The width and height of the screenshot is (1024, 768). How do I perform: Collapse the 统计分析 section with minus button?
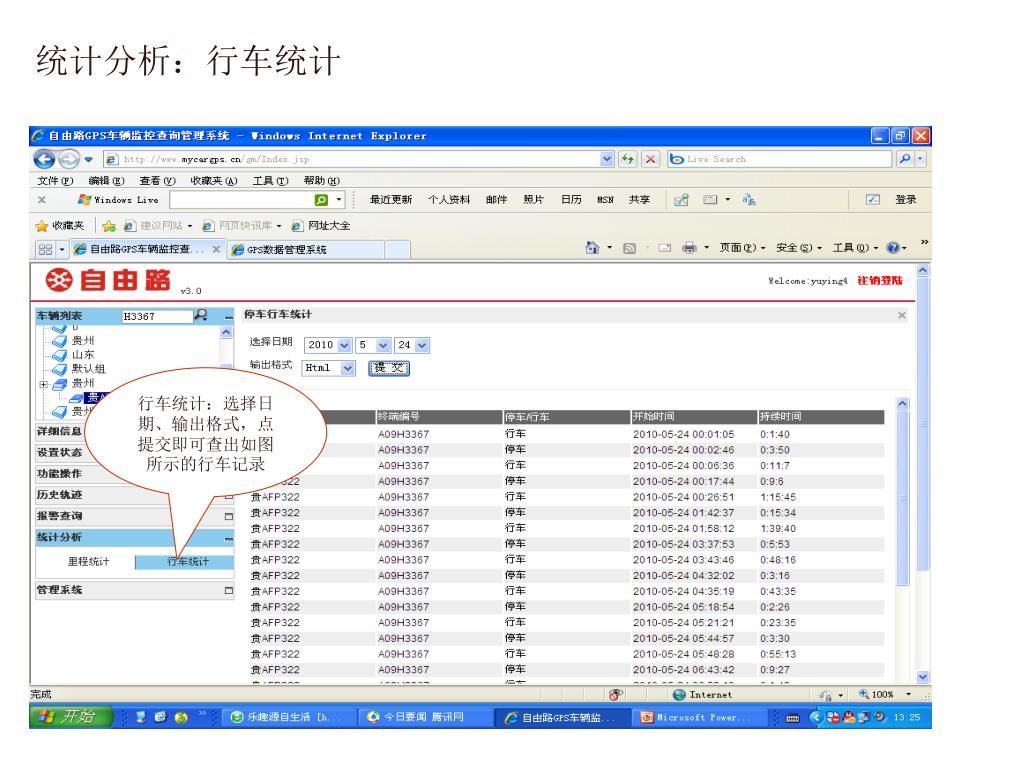click(x=228, y=538)
